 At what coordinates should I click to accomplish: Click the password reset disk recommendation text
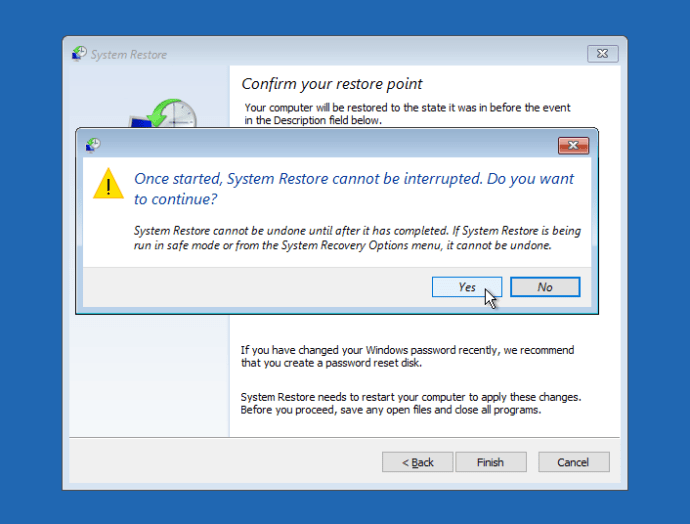(407, 356)
